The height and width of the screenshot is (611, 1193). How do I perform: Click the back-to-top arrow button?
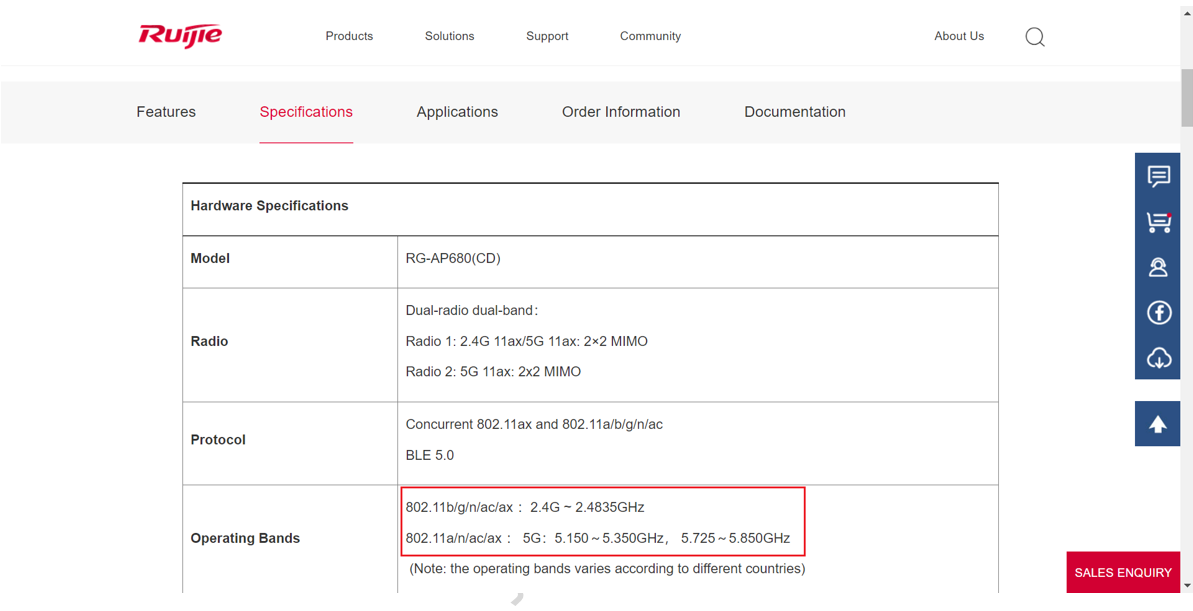(x=1157, y=424)
